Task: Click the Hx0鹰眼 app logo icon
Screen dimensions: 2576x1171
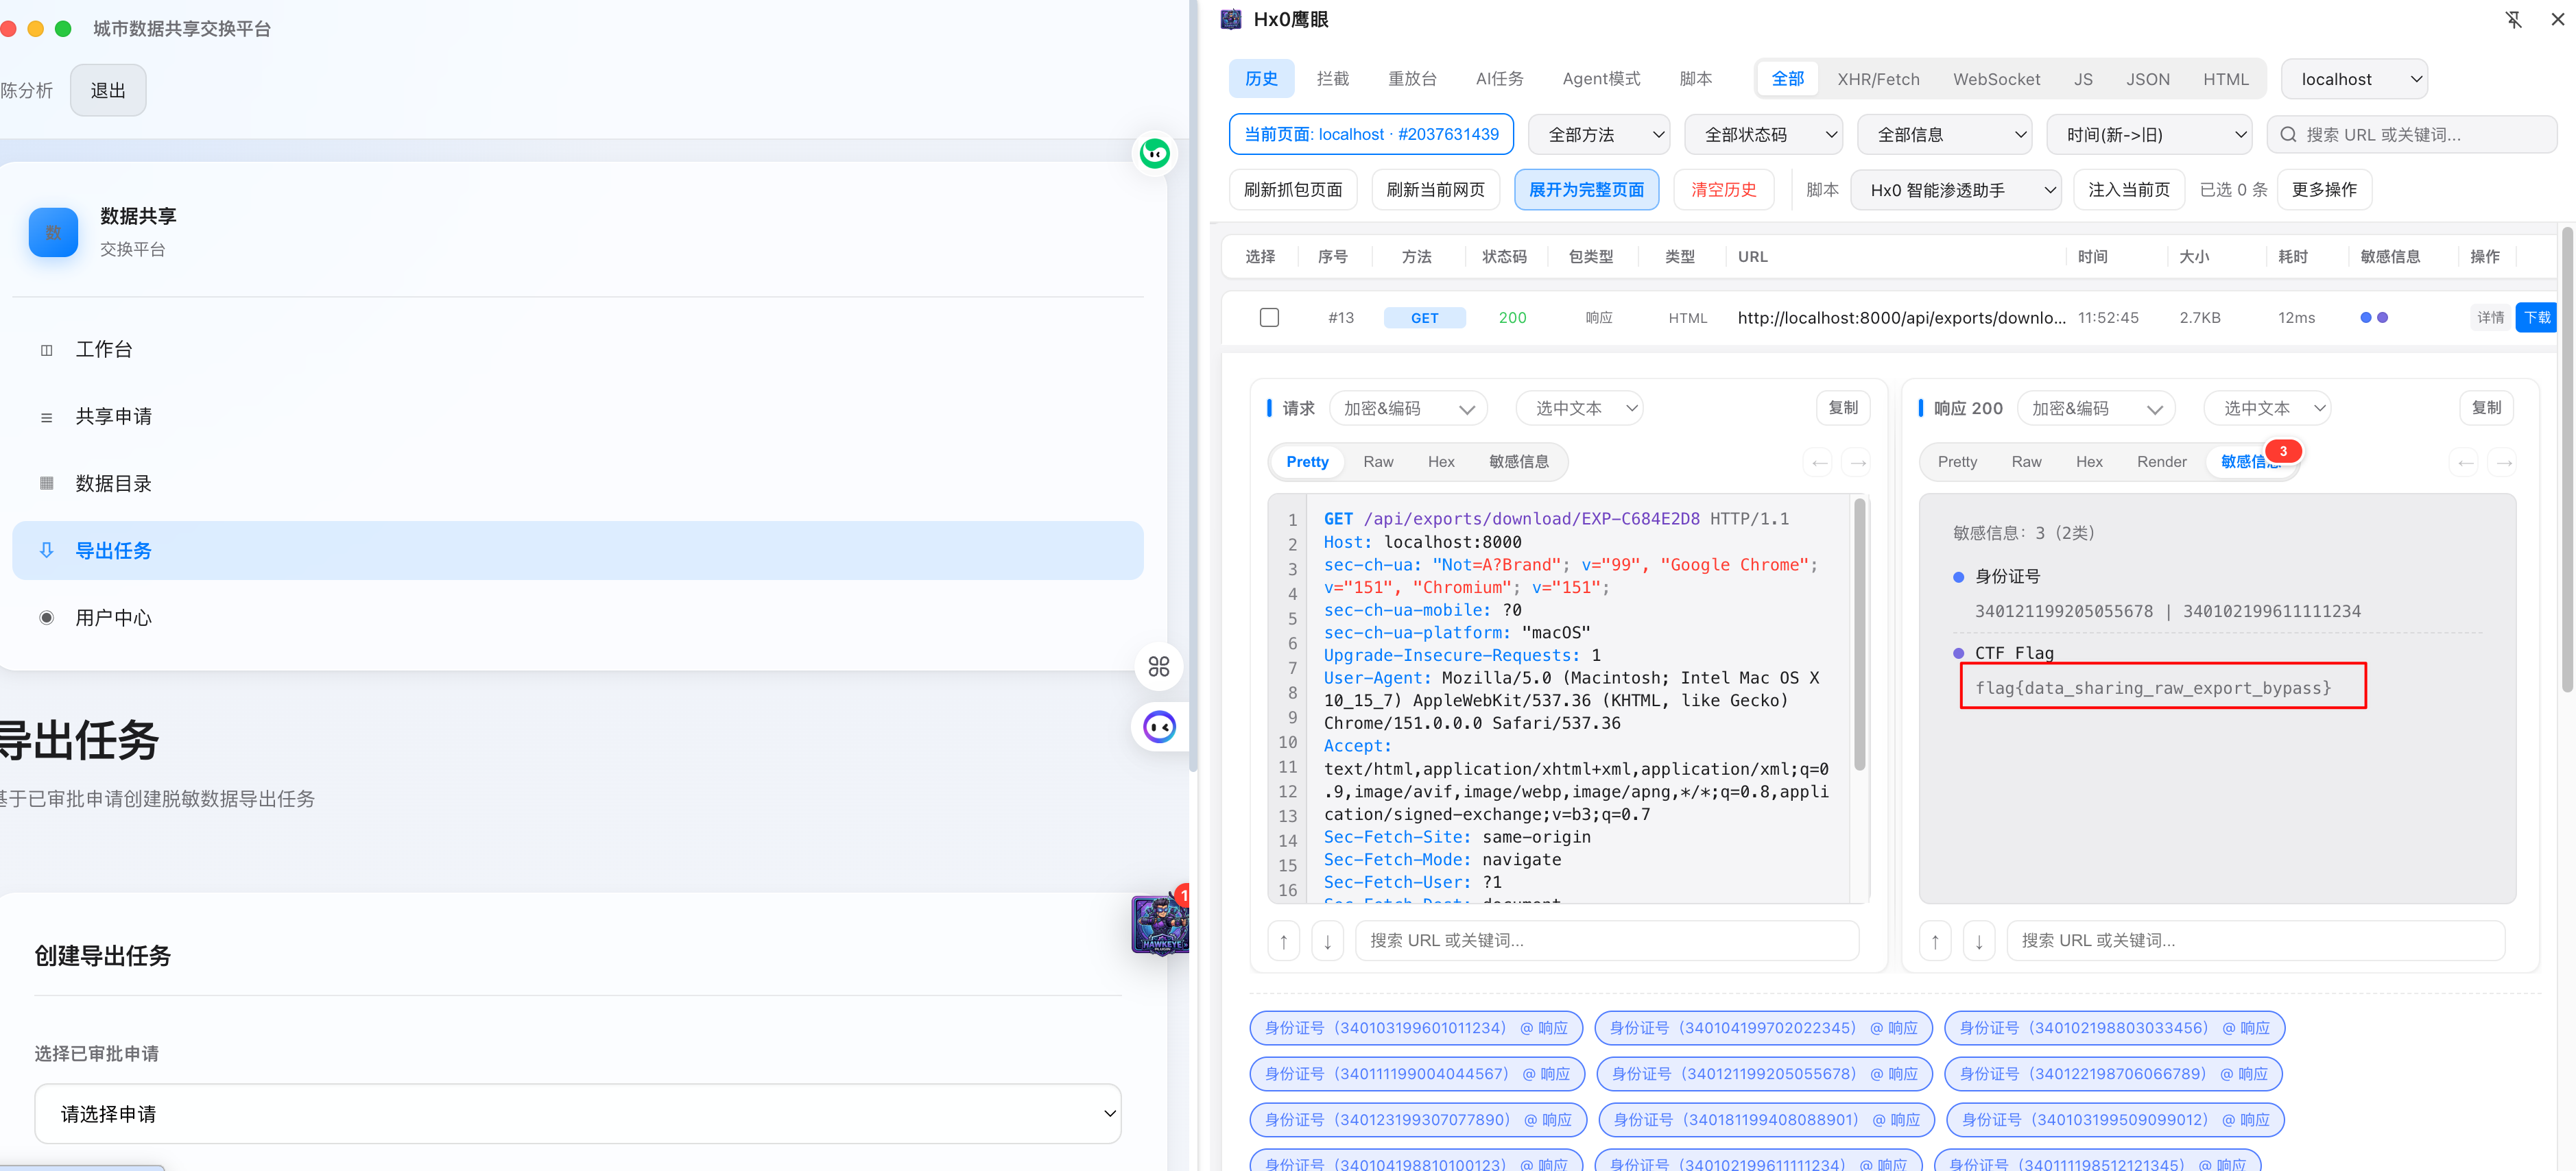Action: point(1231,20)
